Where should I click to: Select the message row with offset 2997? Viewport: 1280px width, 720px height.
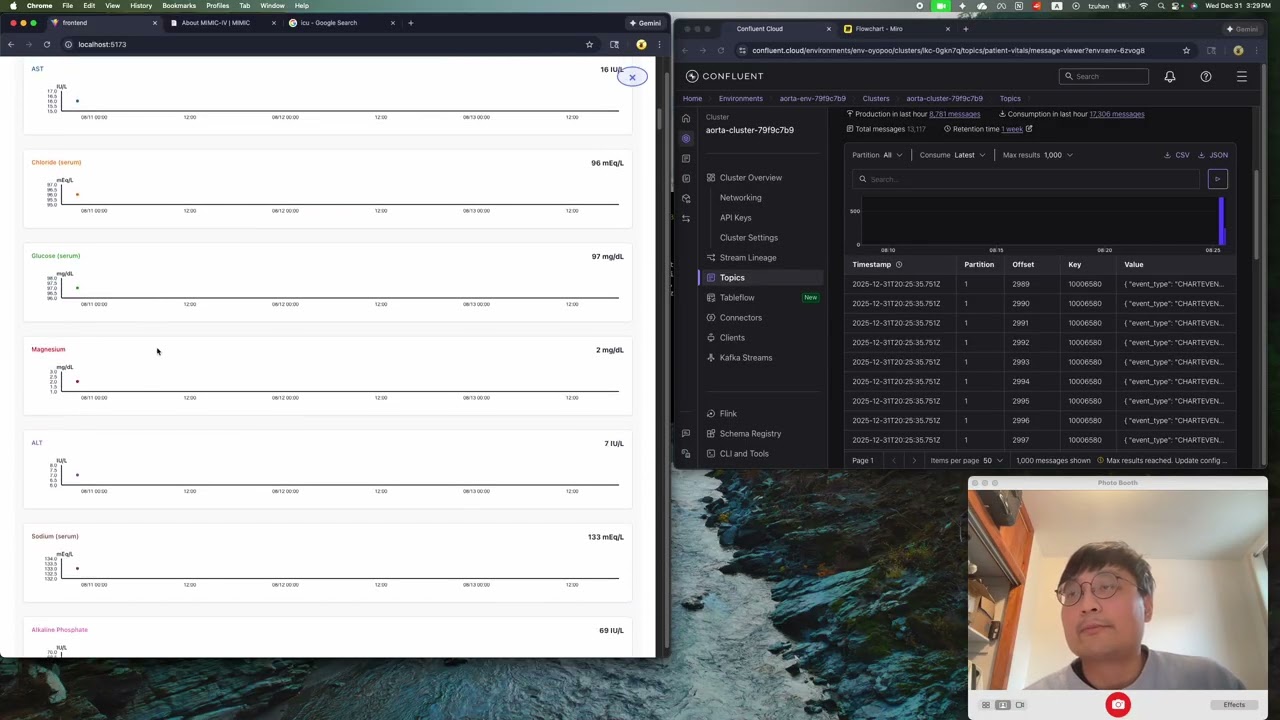pos(1038,440)
